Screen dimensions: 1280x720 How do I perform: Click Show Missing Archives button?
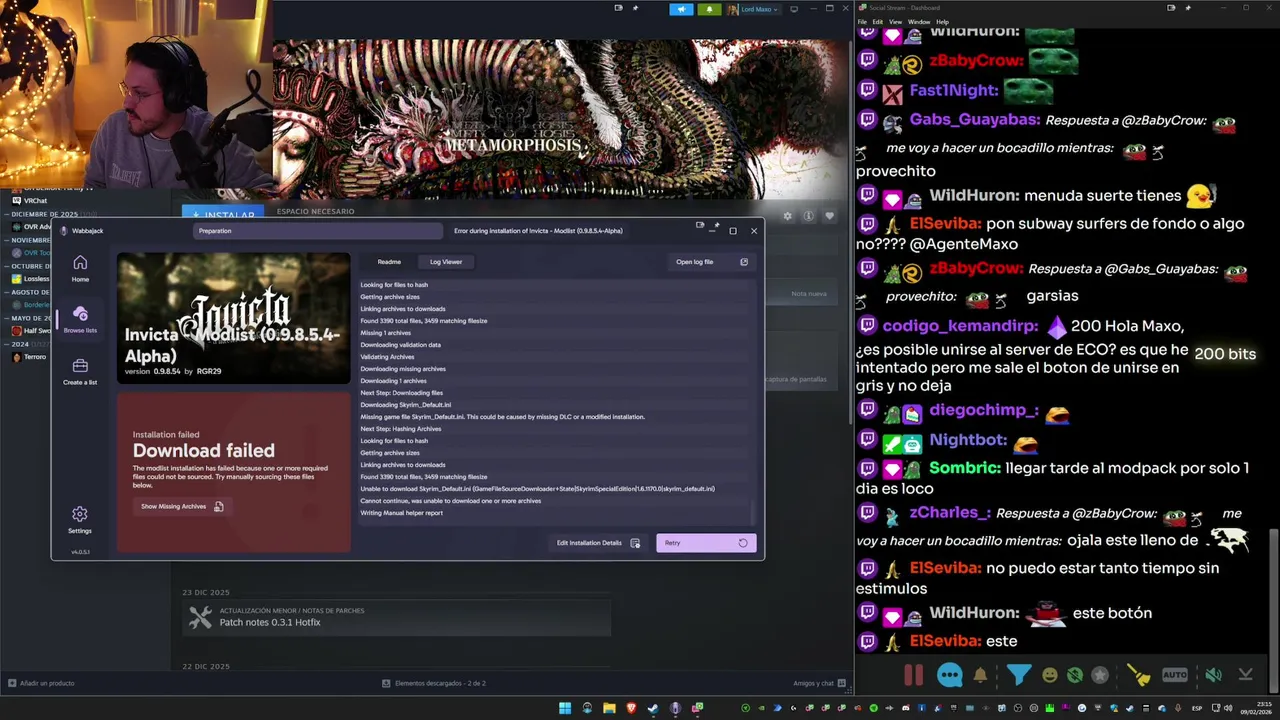click(182, 506)
